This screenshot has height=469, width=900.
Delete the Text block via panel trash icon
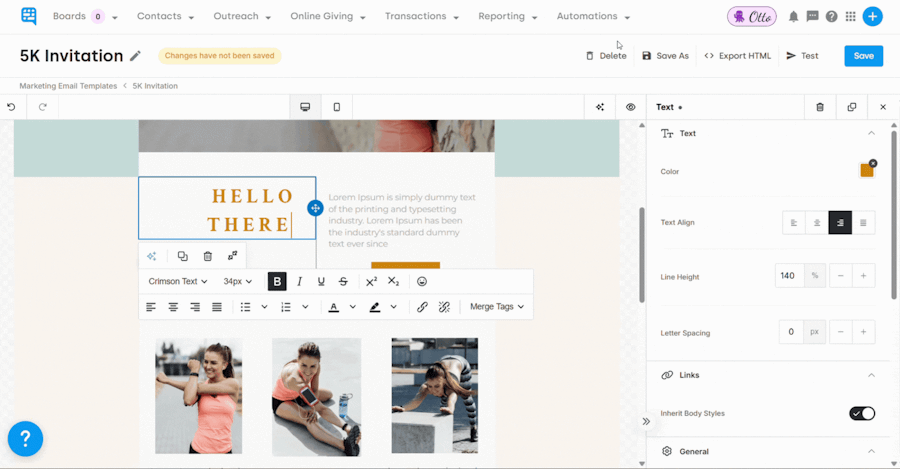[x=820, y=107]
